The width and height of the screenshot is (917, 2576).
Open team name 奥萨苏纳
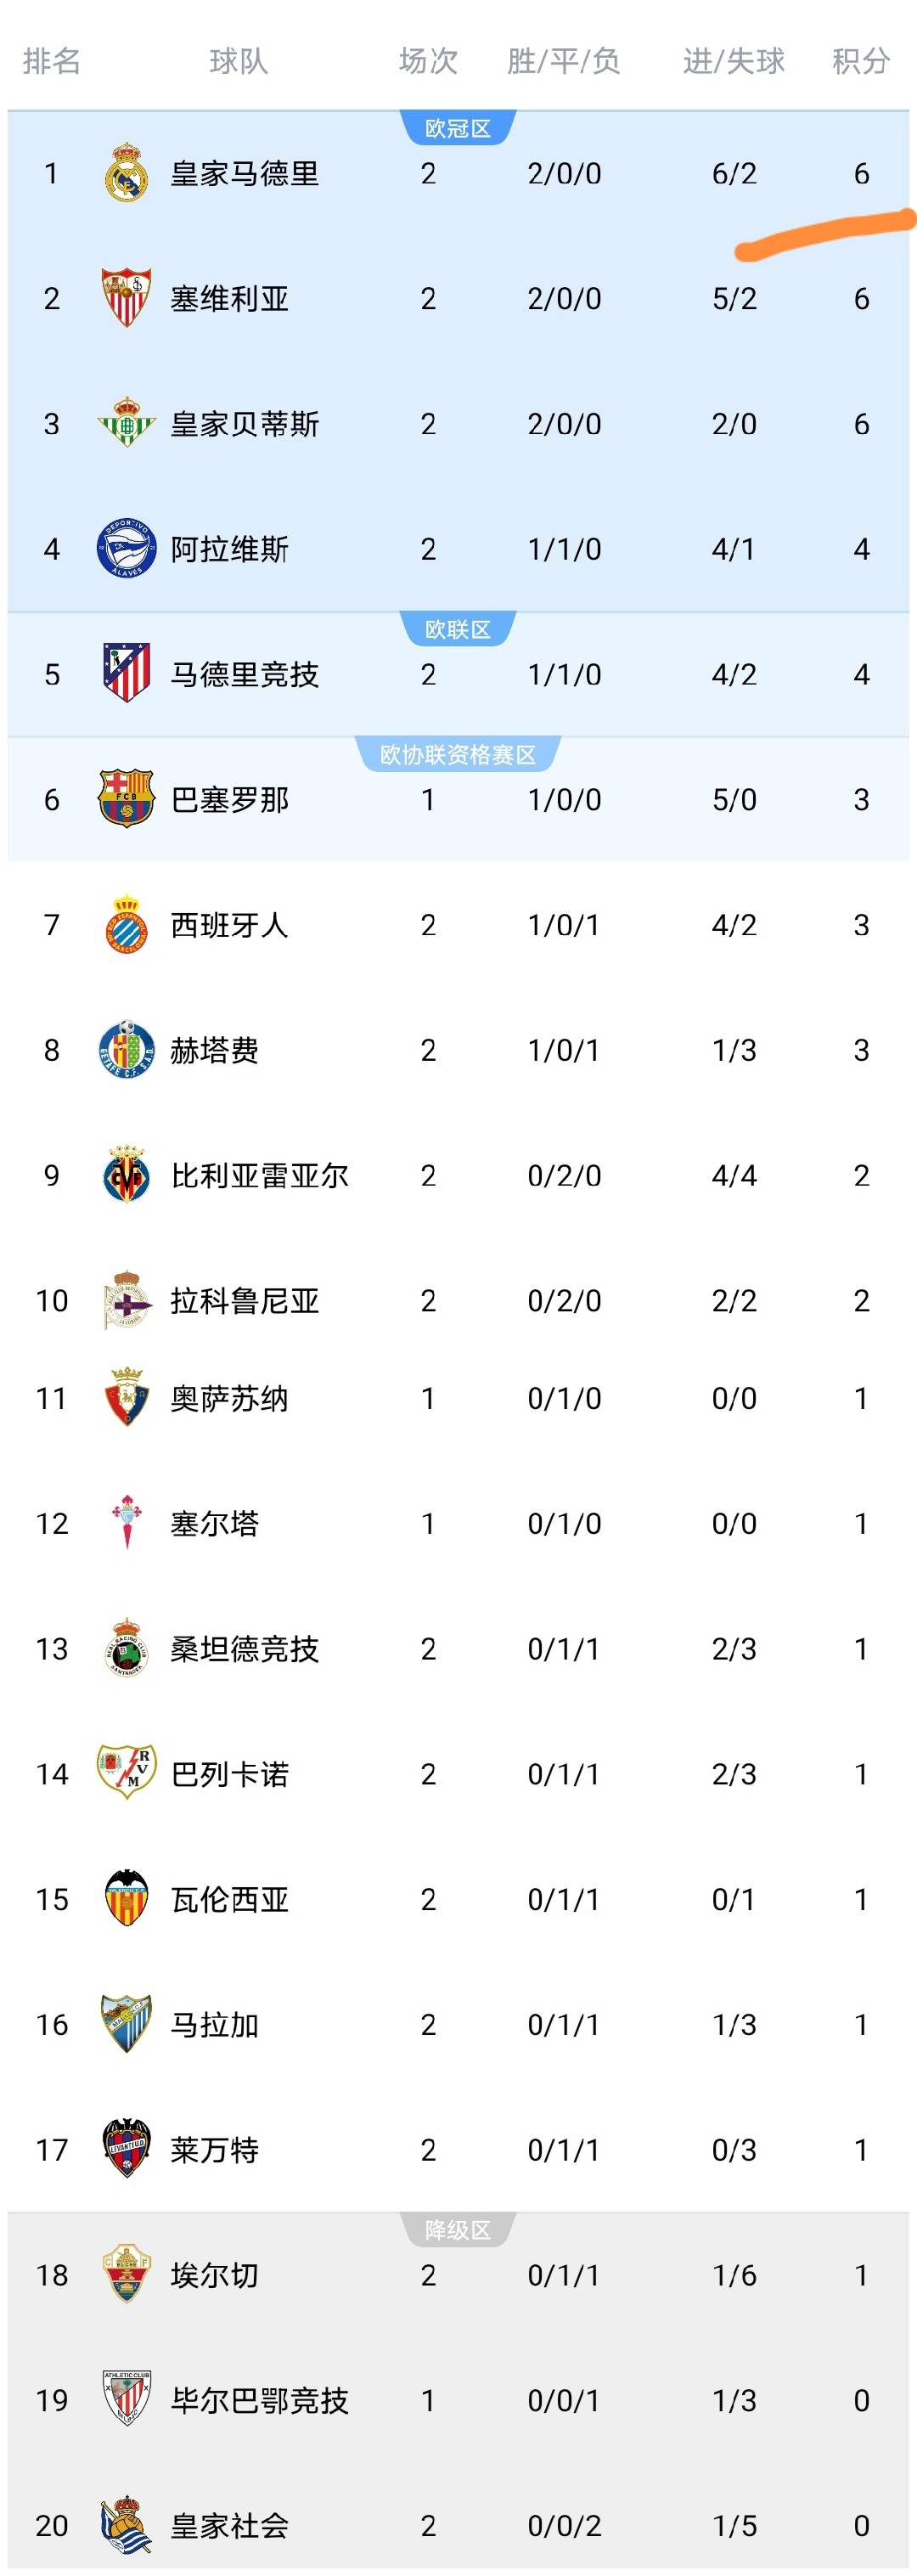pos(230,1398)
